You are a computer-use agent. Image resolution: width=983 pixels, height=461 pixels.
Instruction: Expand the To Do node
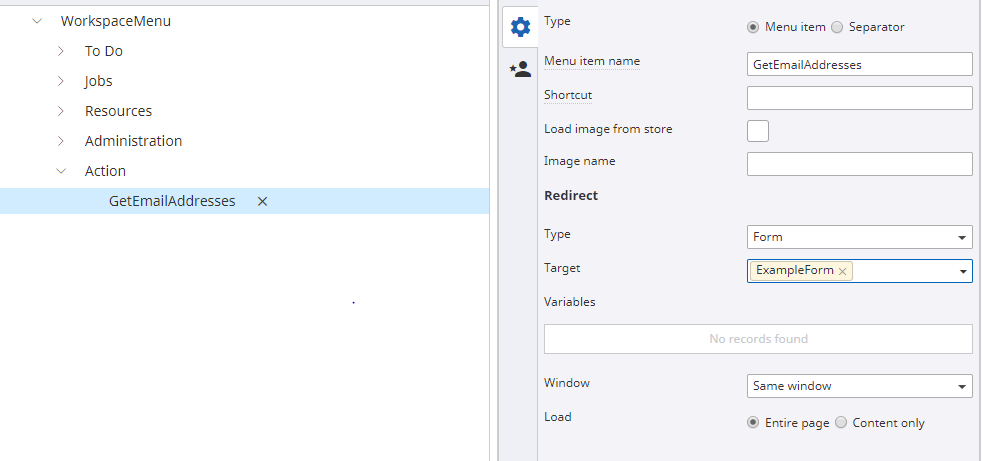(x=61, y=51)
